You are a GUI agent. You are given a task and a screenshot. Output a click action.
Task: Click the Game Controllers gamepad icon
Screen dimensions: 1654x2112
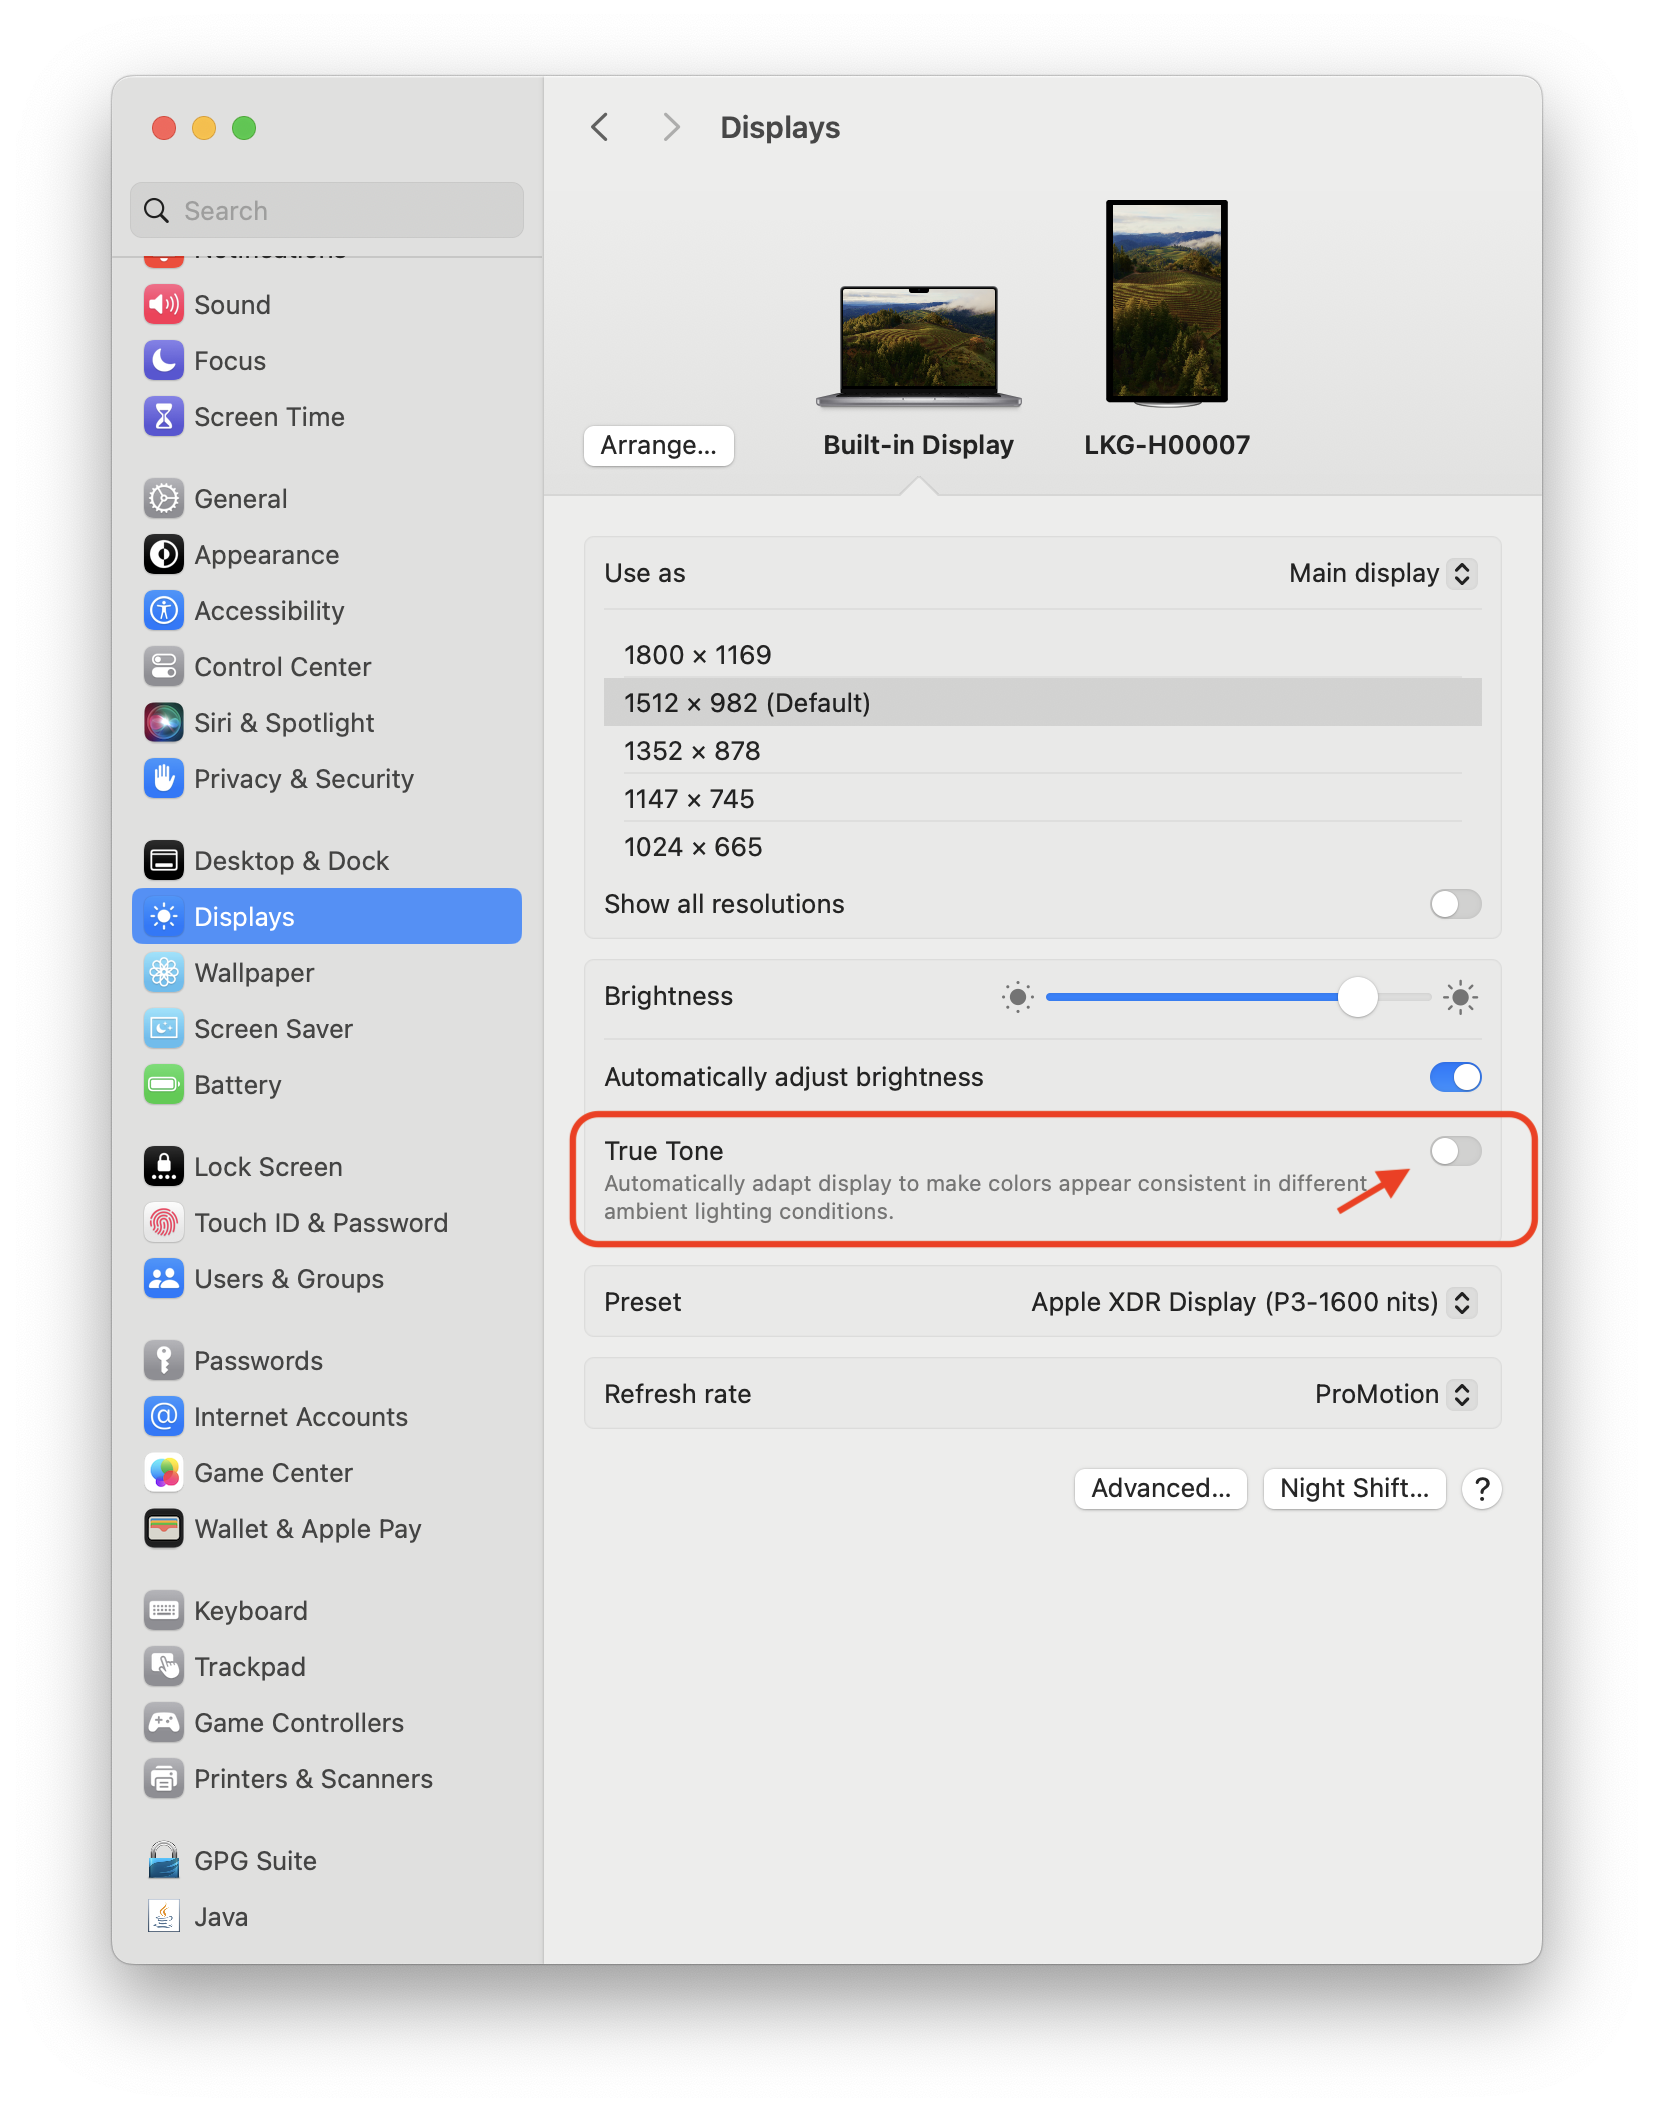(164, 1723)
